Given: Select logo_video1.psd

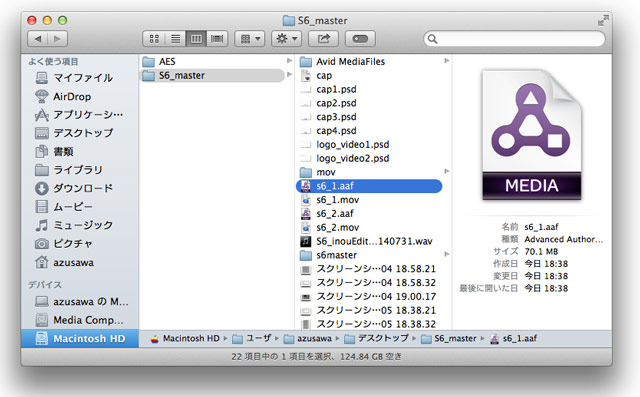Looking at the screenshot, I should coord(345,145).
